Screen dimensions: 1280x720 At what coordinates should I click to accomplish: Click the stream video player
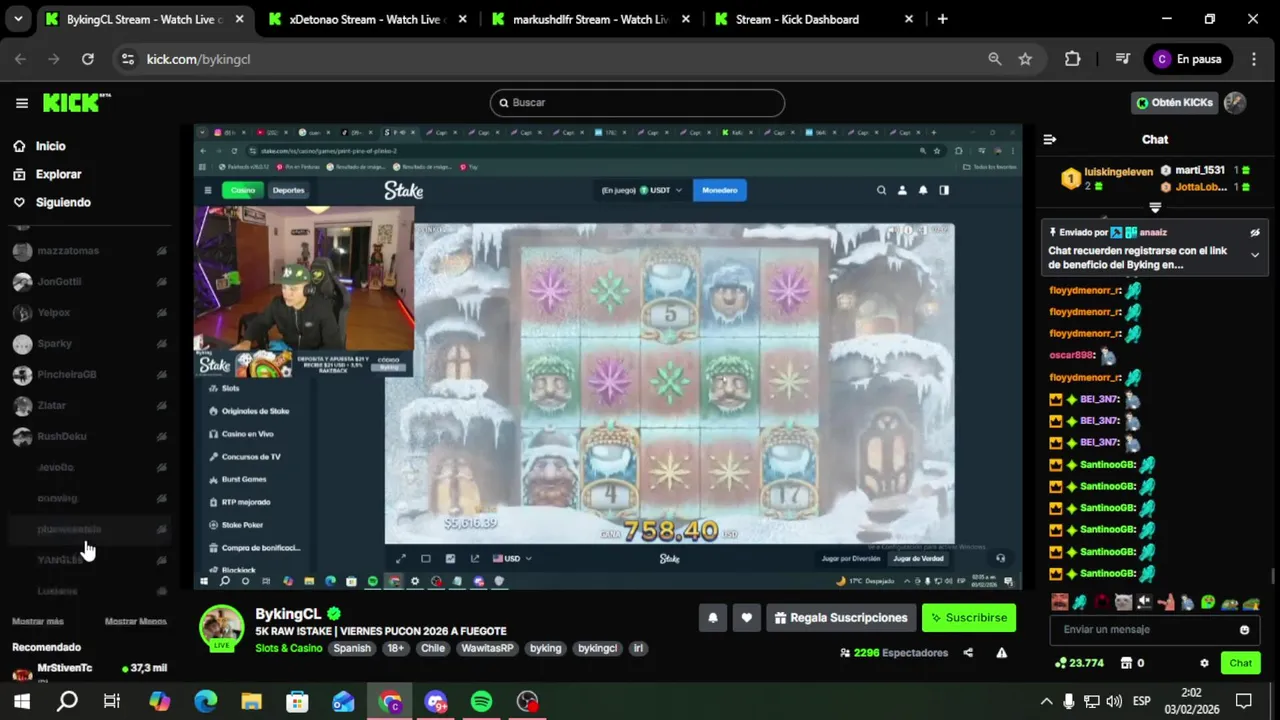tap(608, 357)
